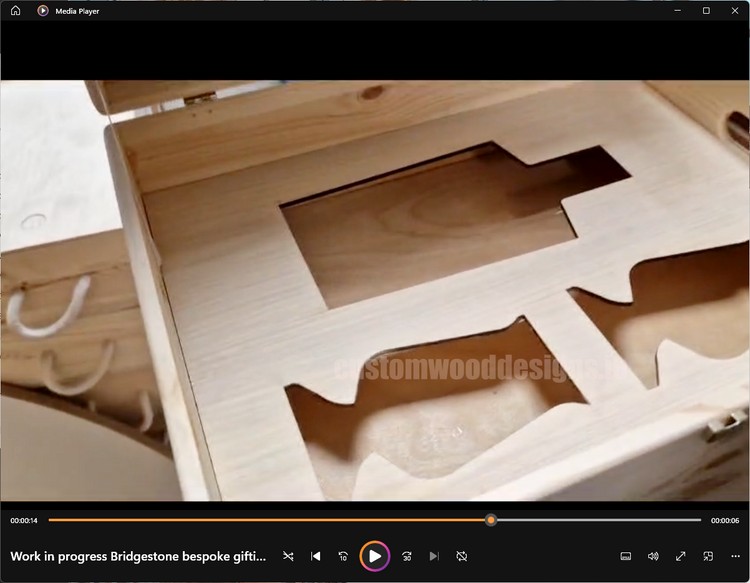Click the video frame area
Image resolution: width=750 pixels, height=583 pixels.
click(375, 290)
